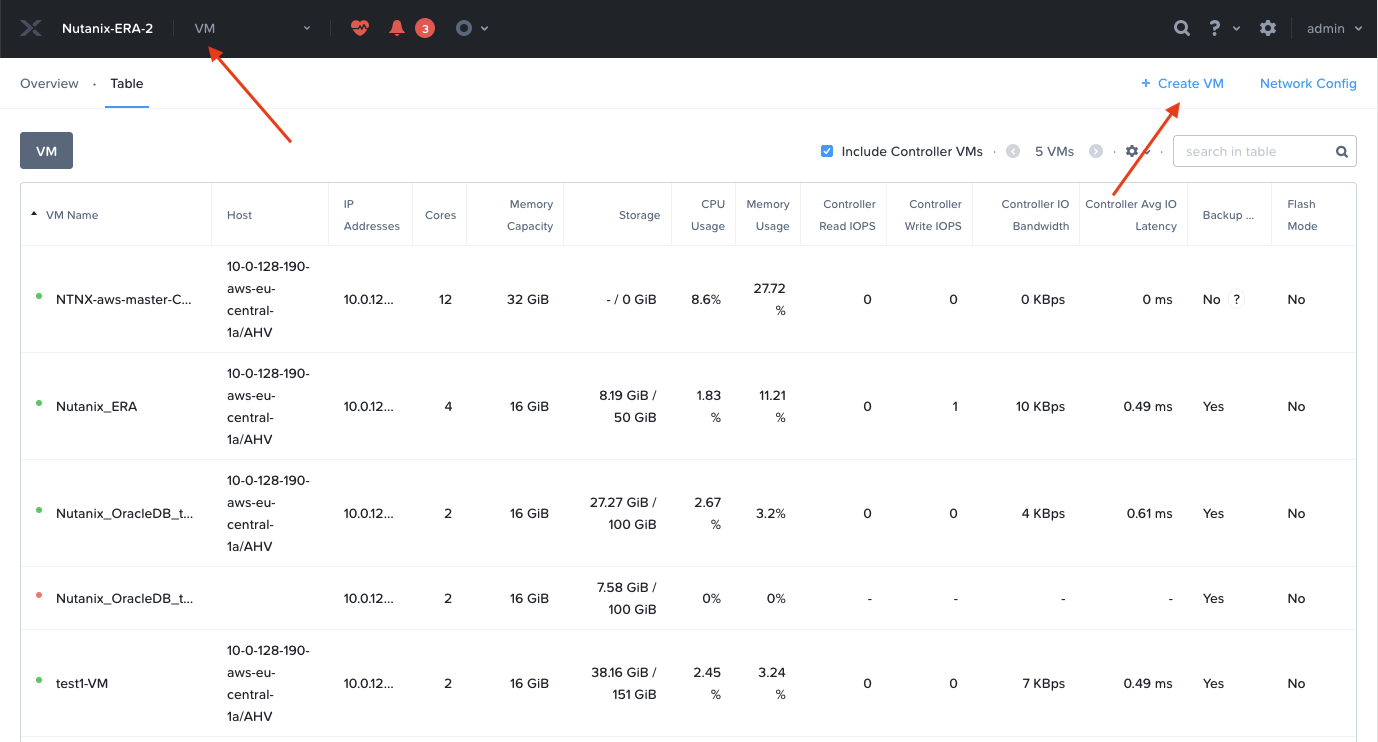
Task: Click the 38.16 GiB / 151 GiB storage cell
Action: coord(623,684)
